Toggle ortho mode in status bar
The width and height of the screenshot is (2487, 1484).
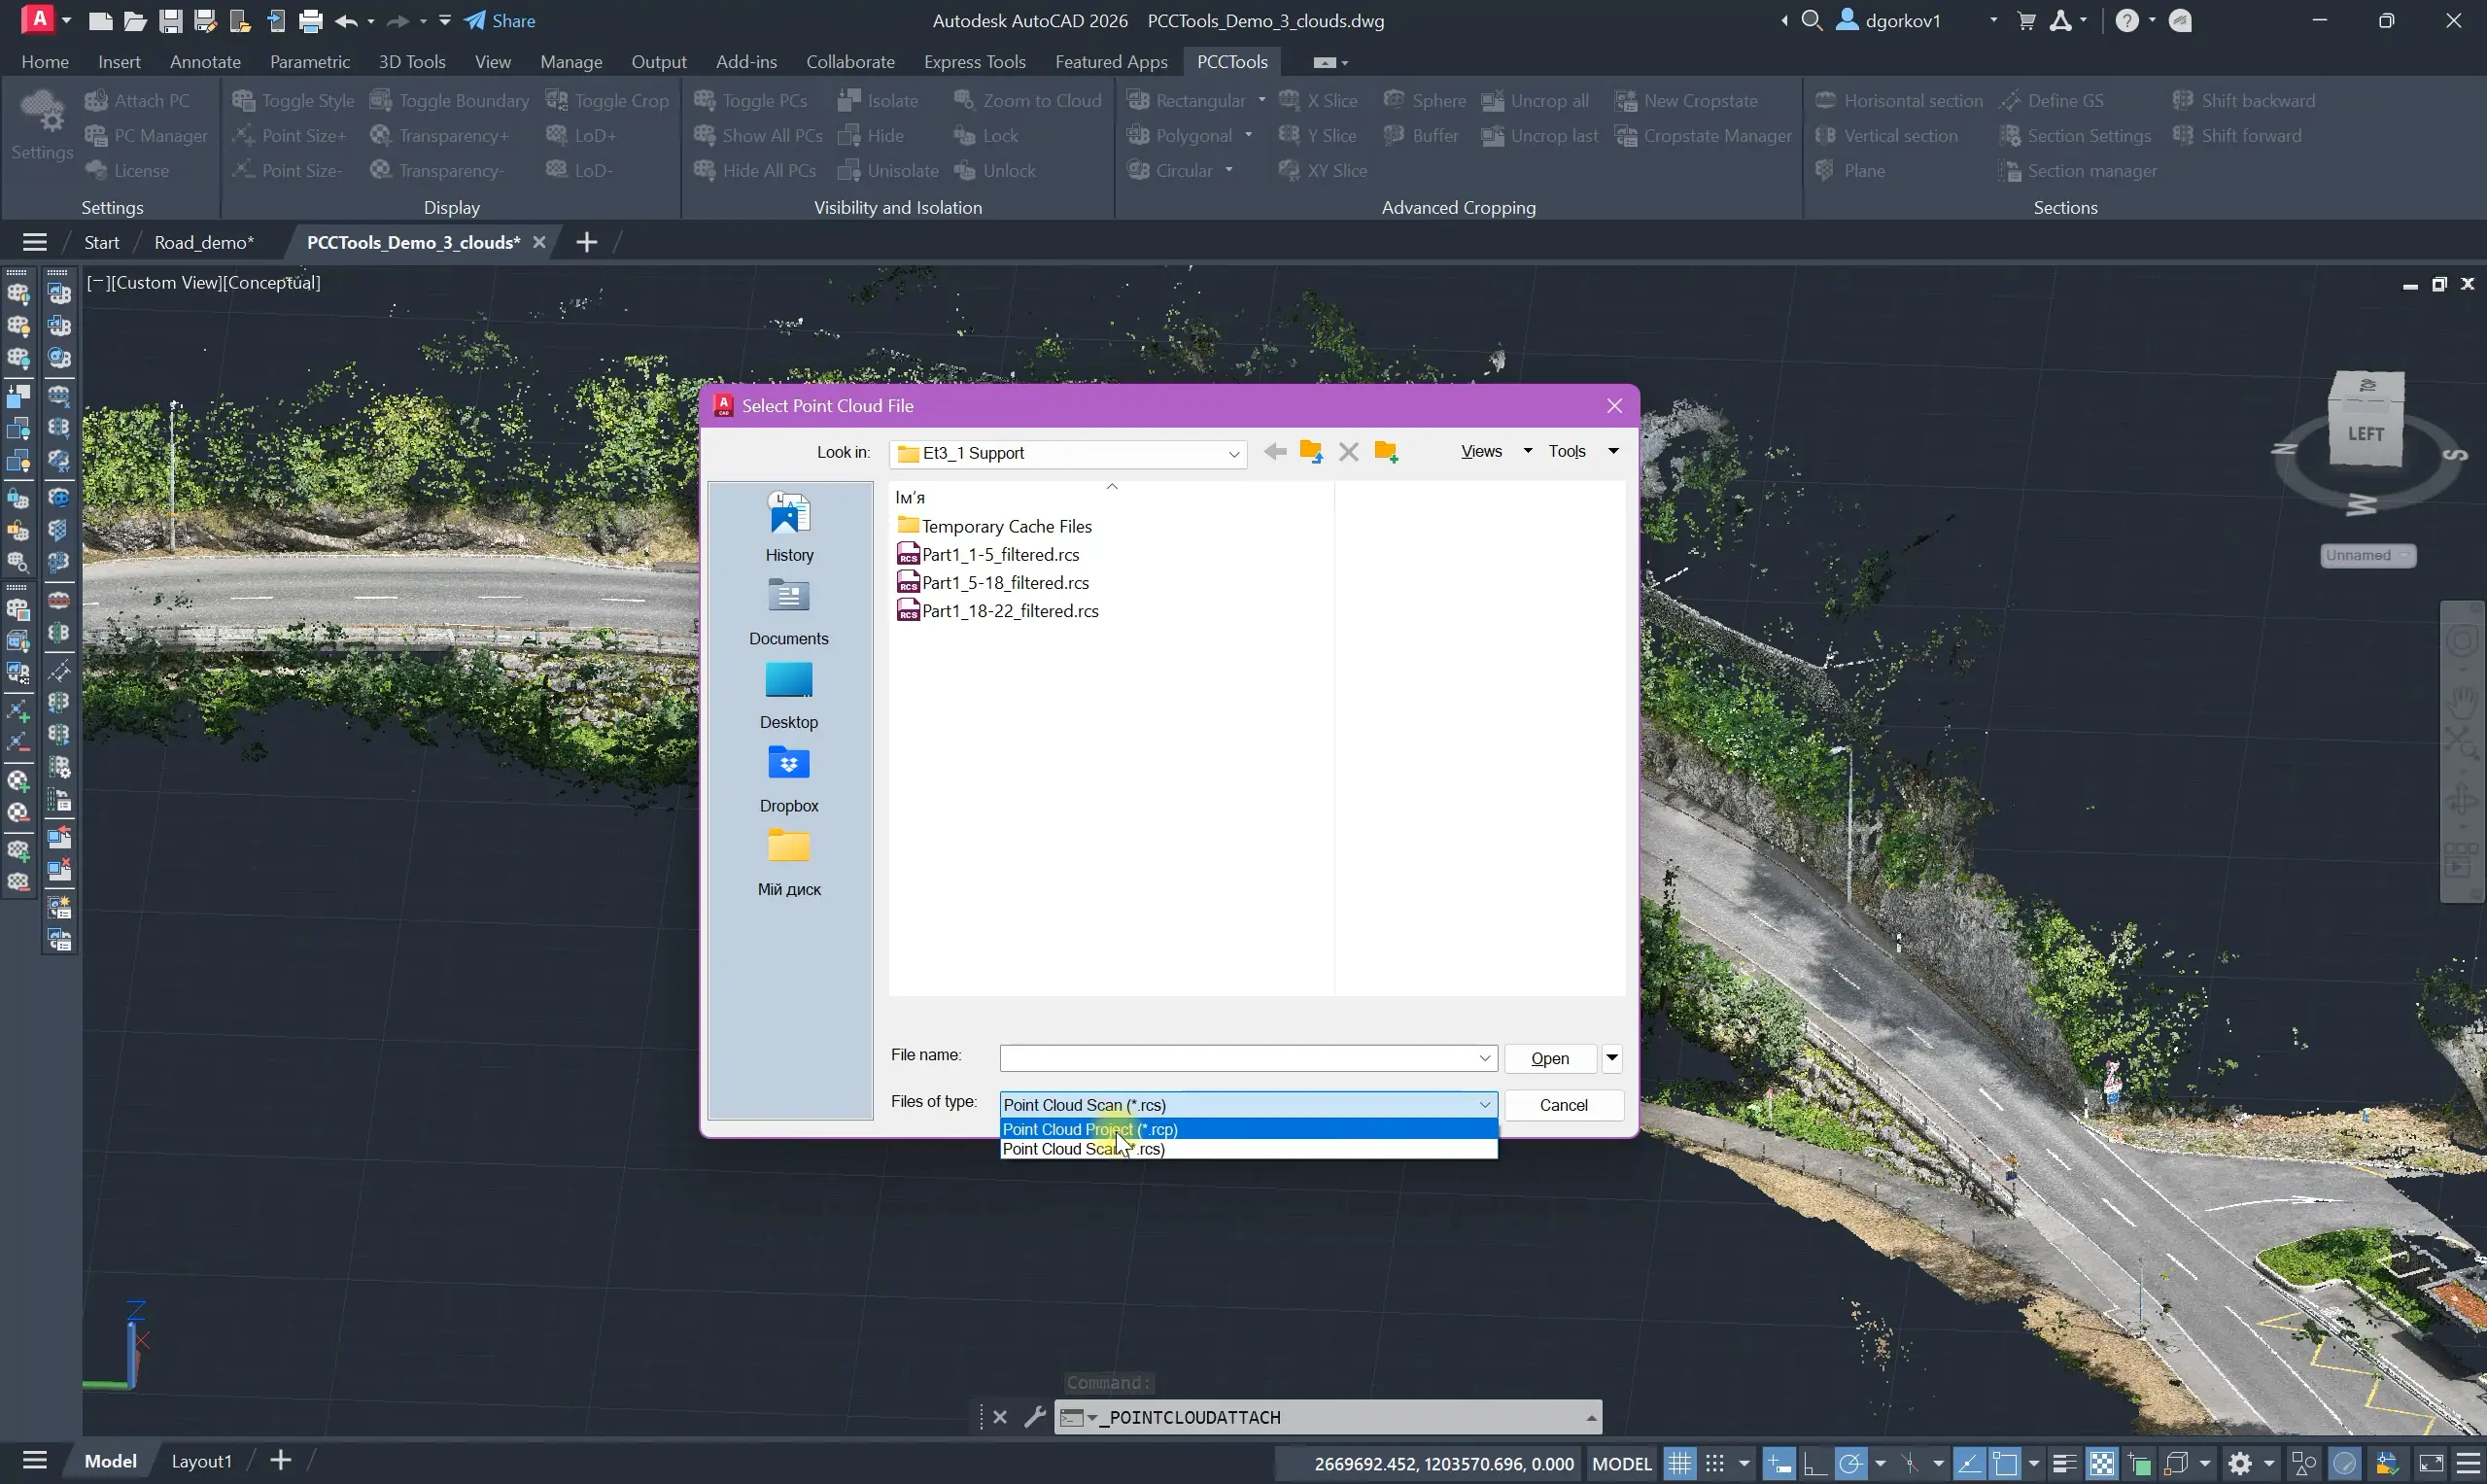pos(1814,1464)
